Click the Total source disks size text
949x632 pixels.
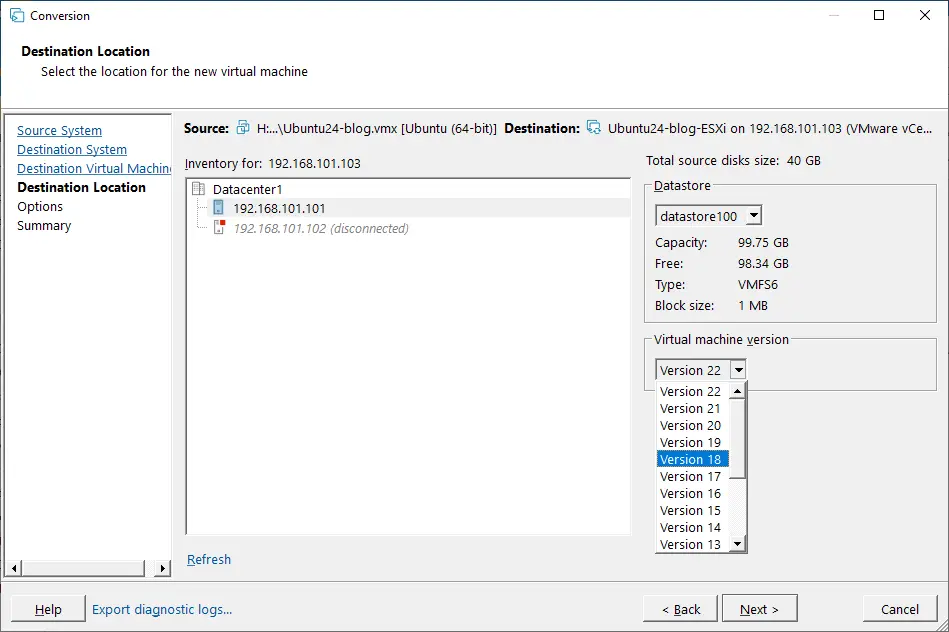point(733,160)
